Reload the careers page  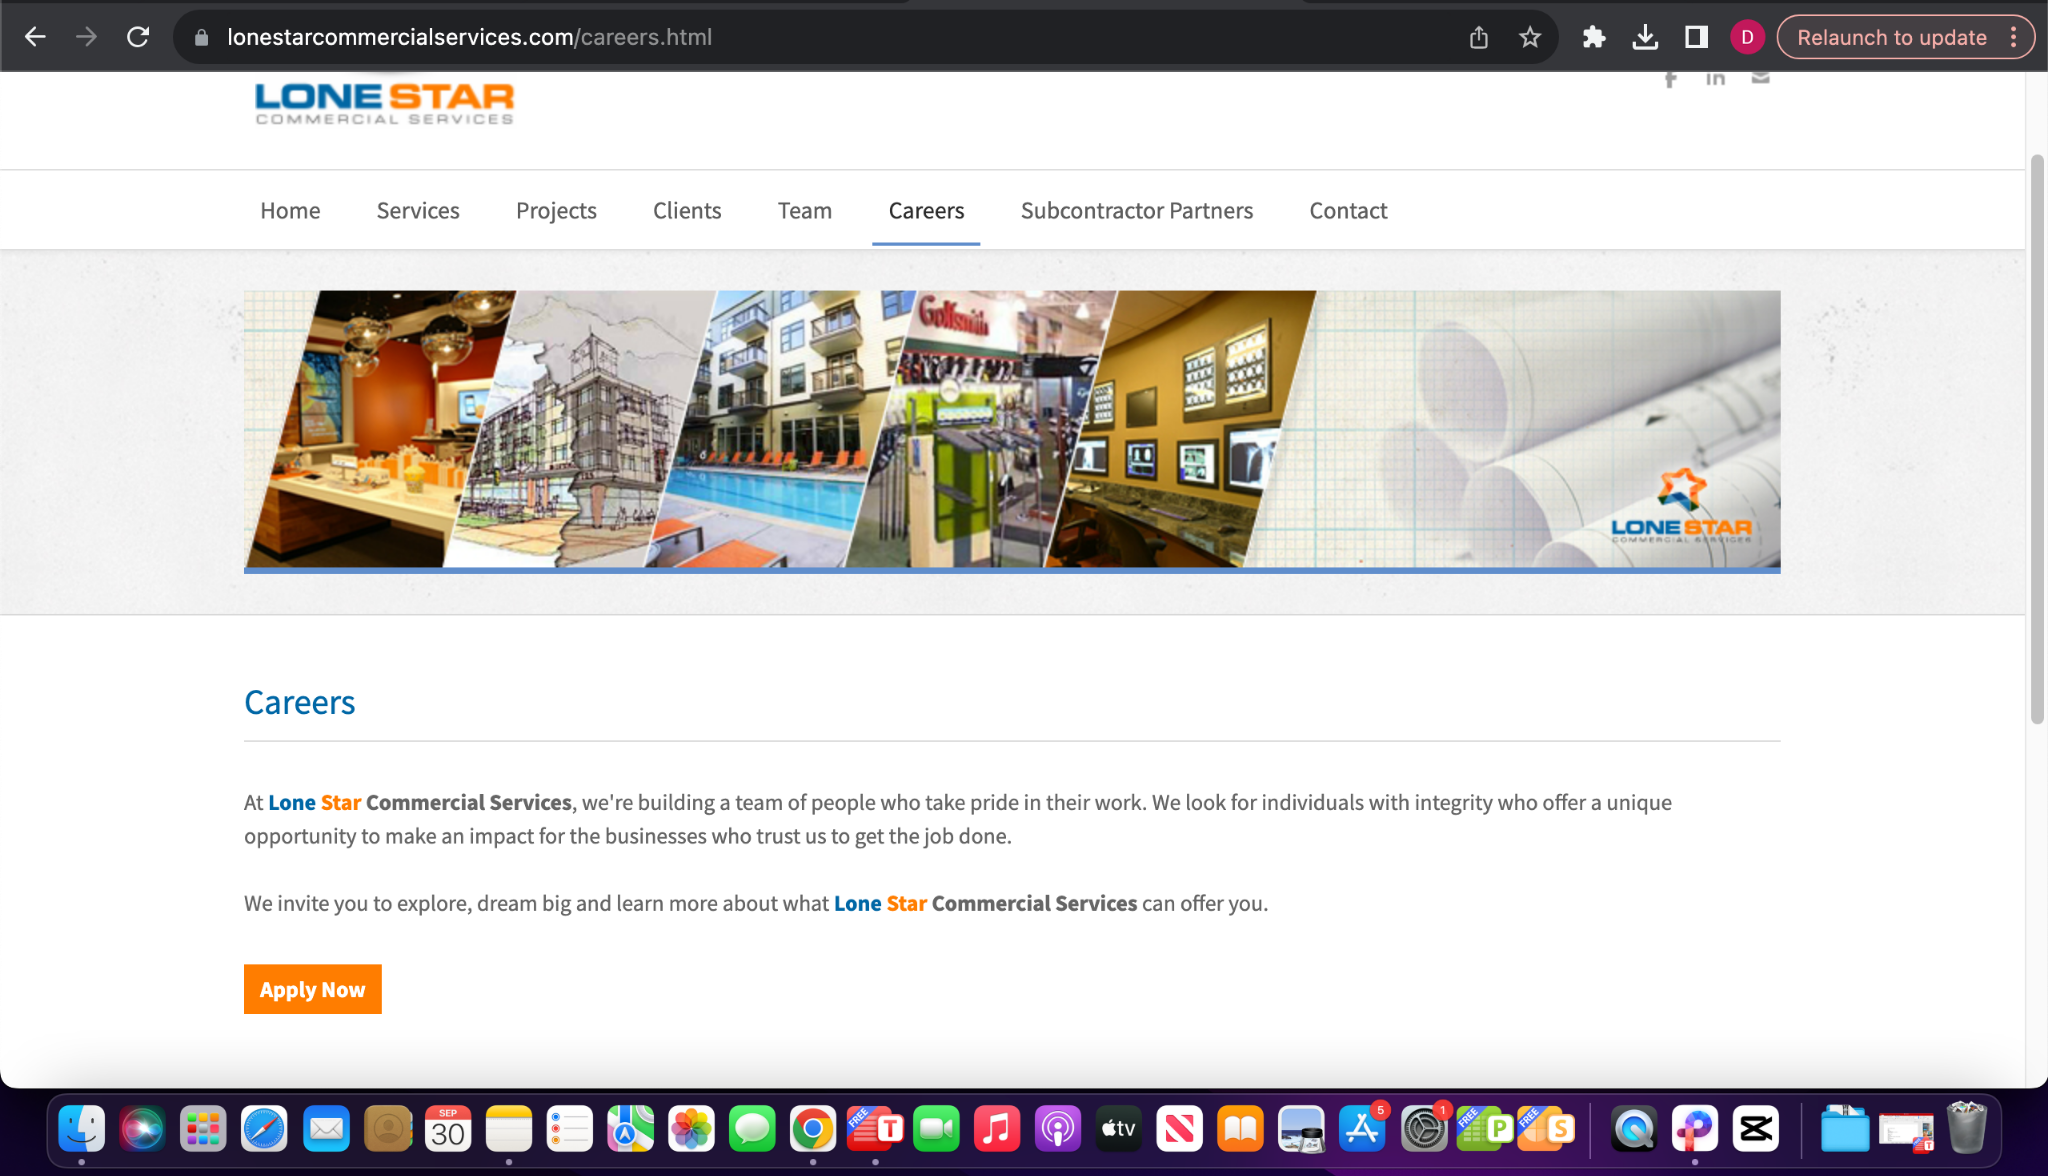pos(138,37)
